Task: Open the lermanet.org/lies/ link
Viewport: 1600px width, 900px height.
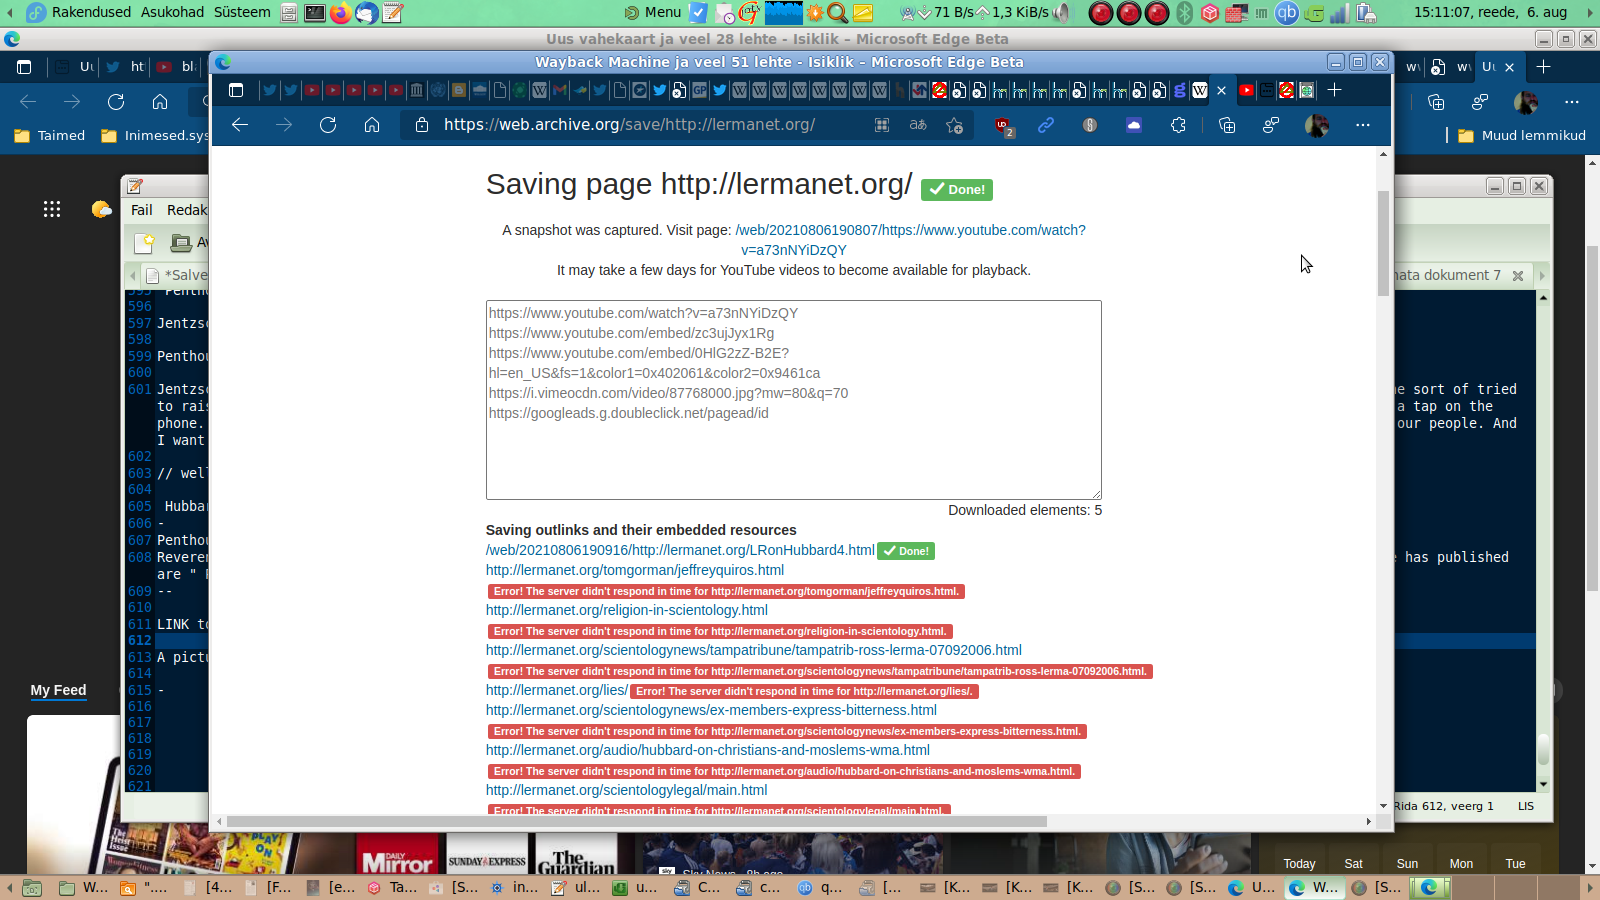Action: pos(557,690)
